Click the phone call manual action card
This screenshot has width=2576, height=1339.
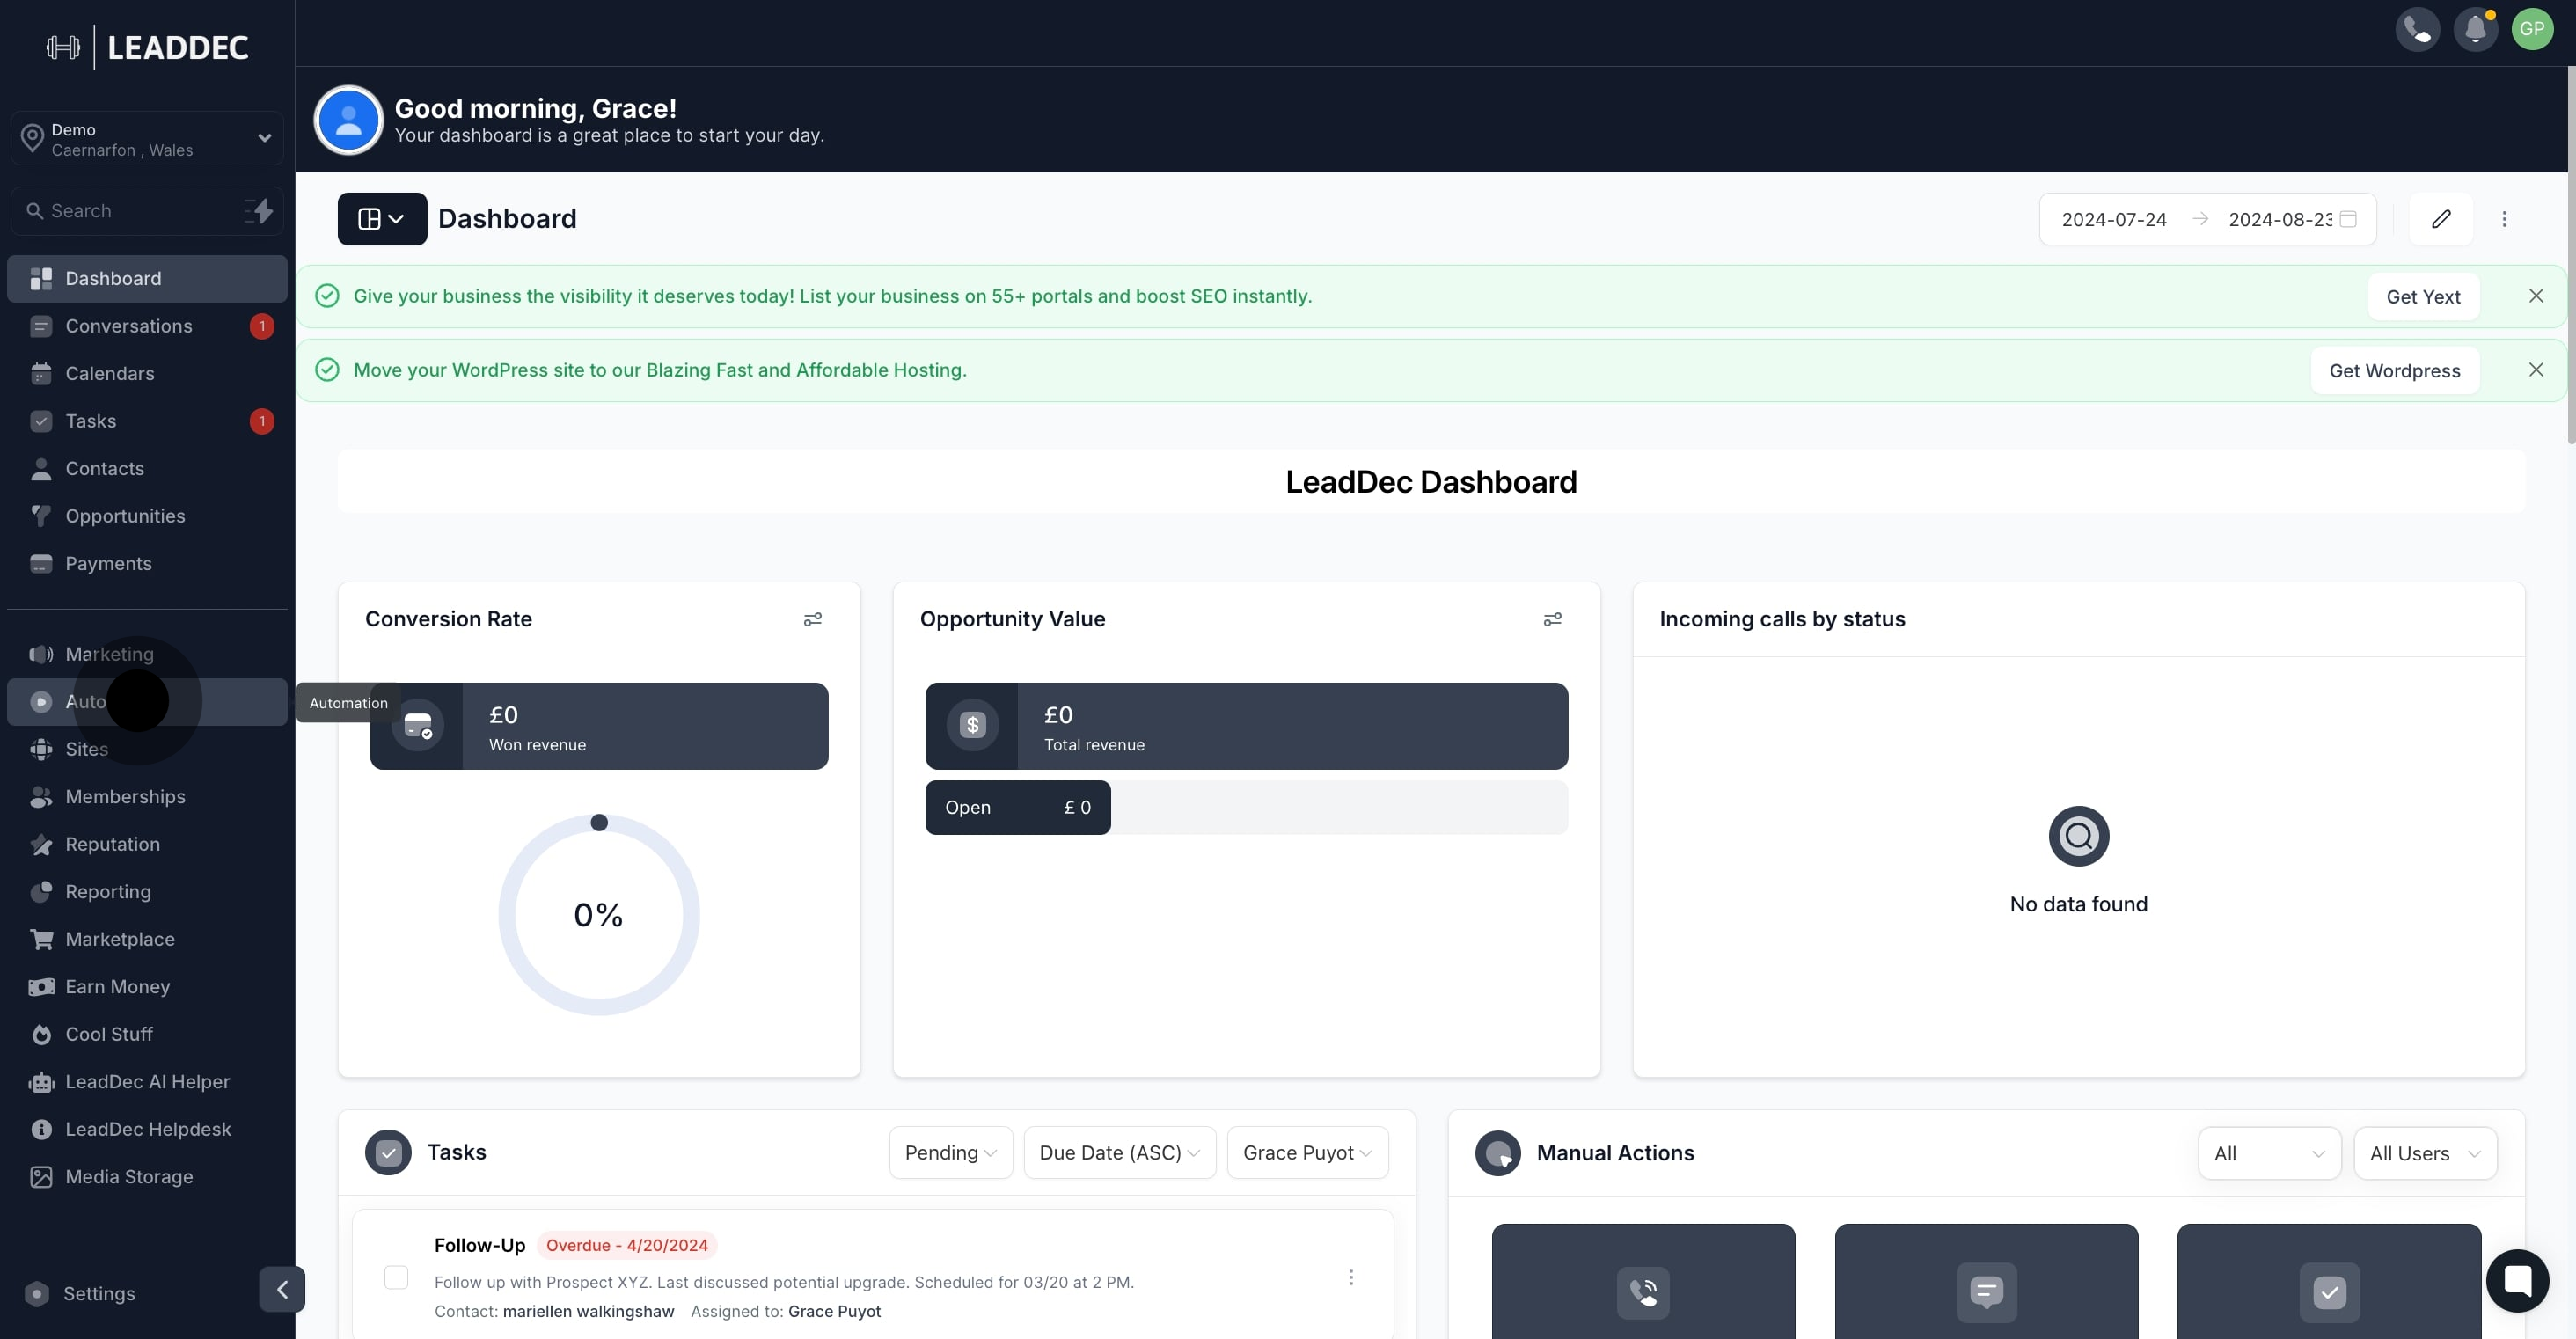coord(1643,1281)
